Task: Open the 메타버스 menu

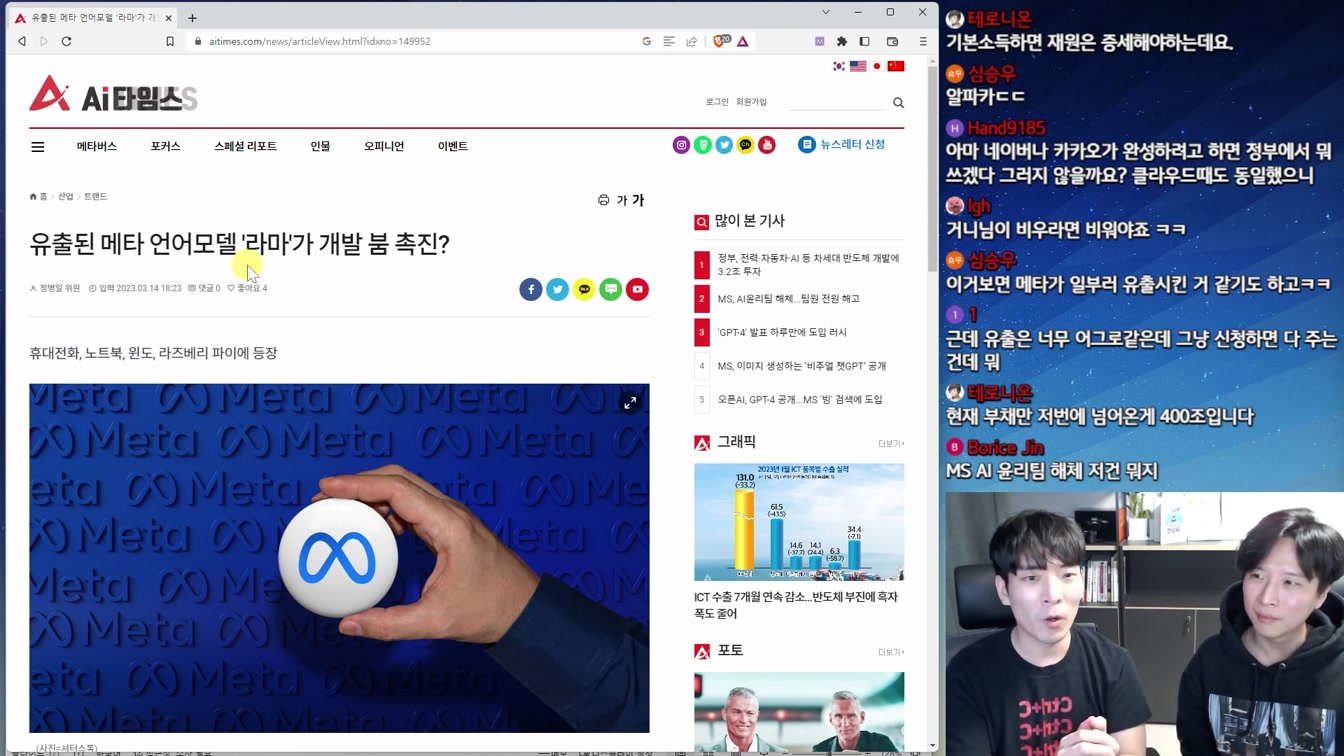Action: (97, 147)
